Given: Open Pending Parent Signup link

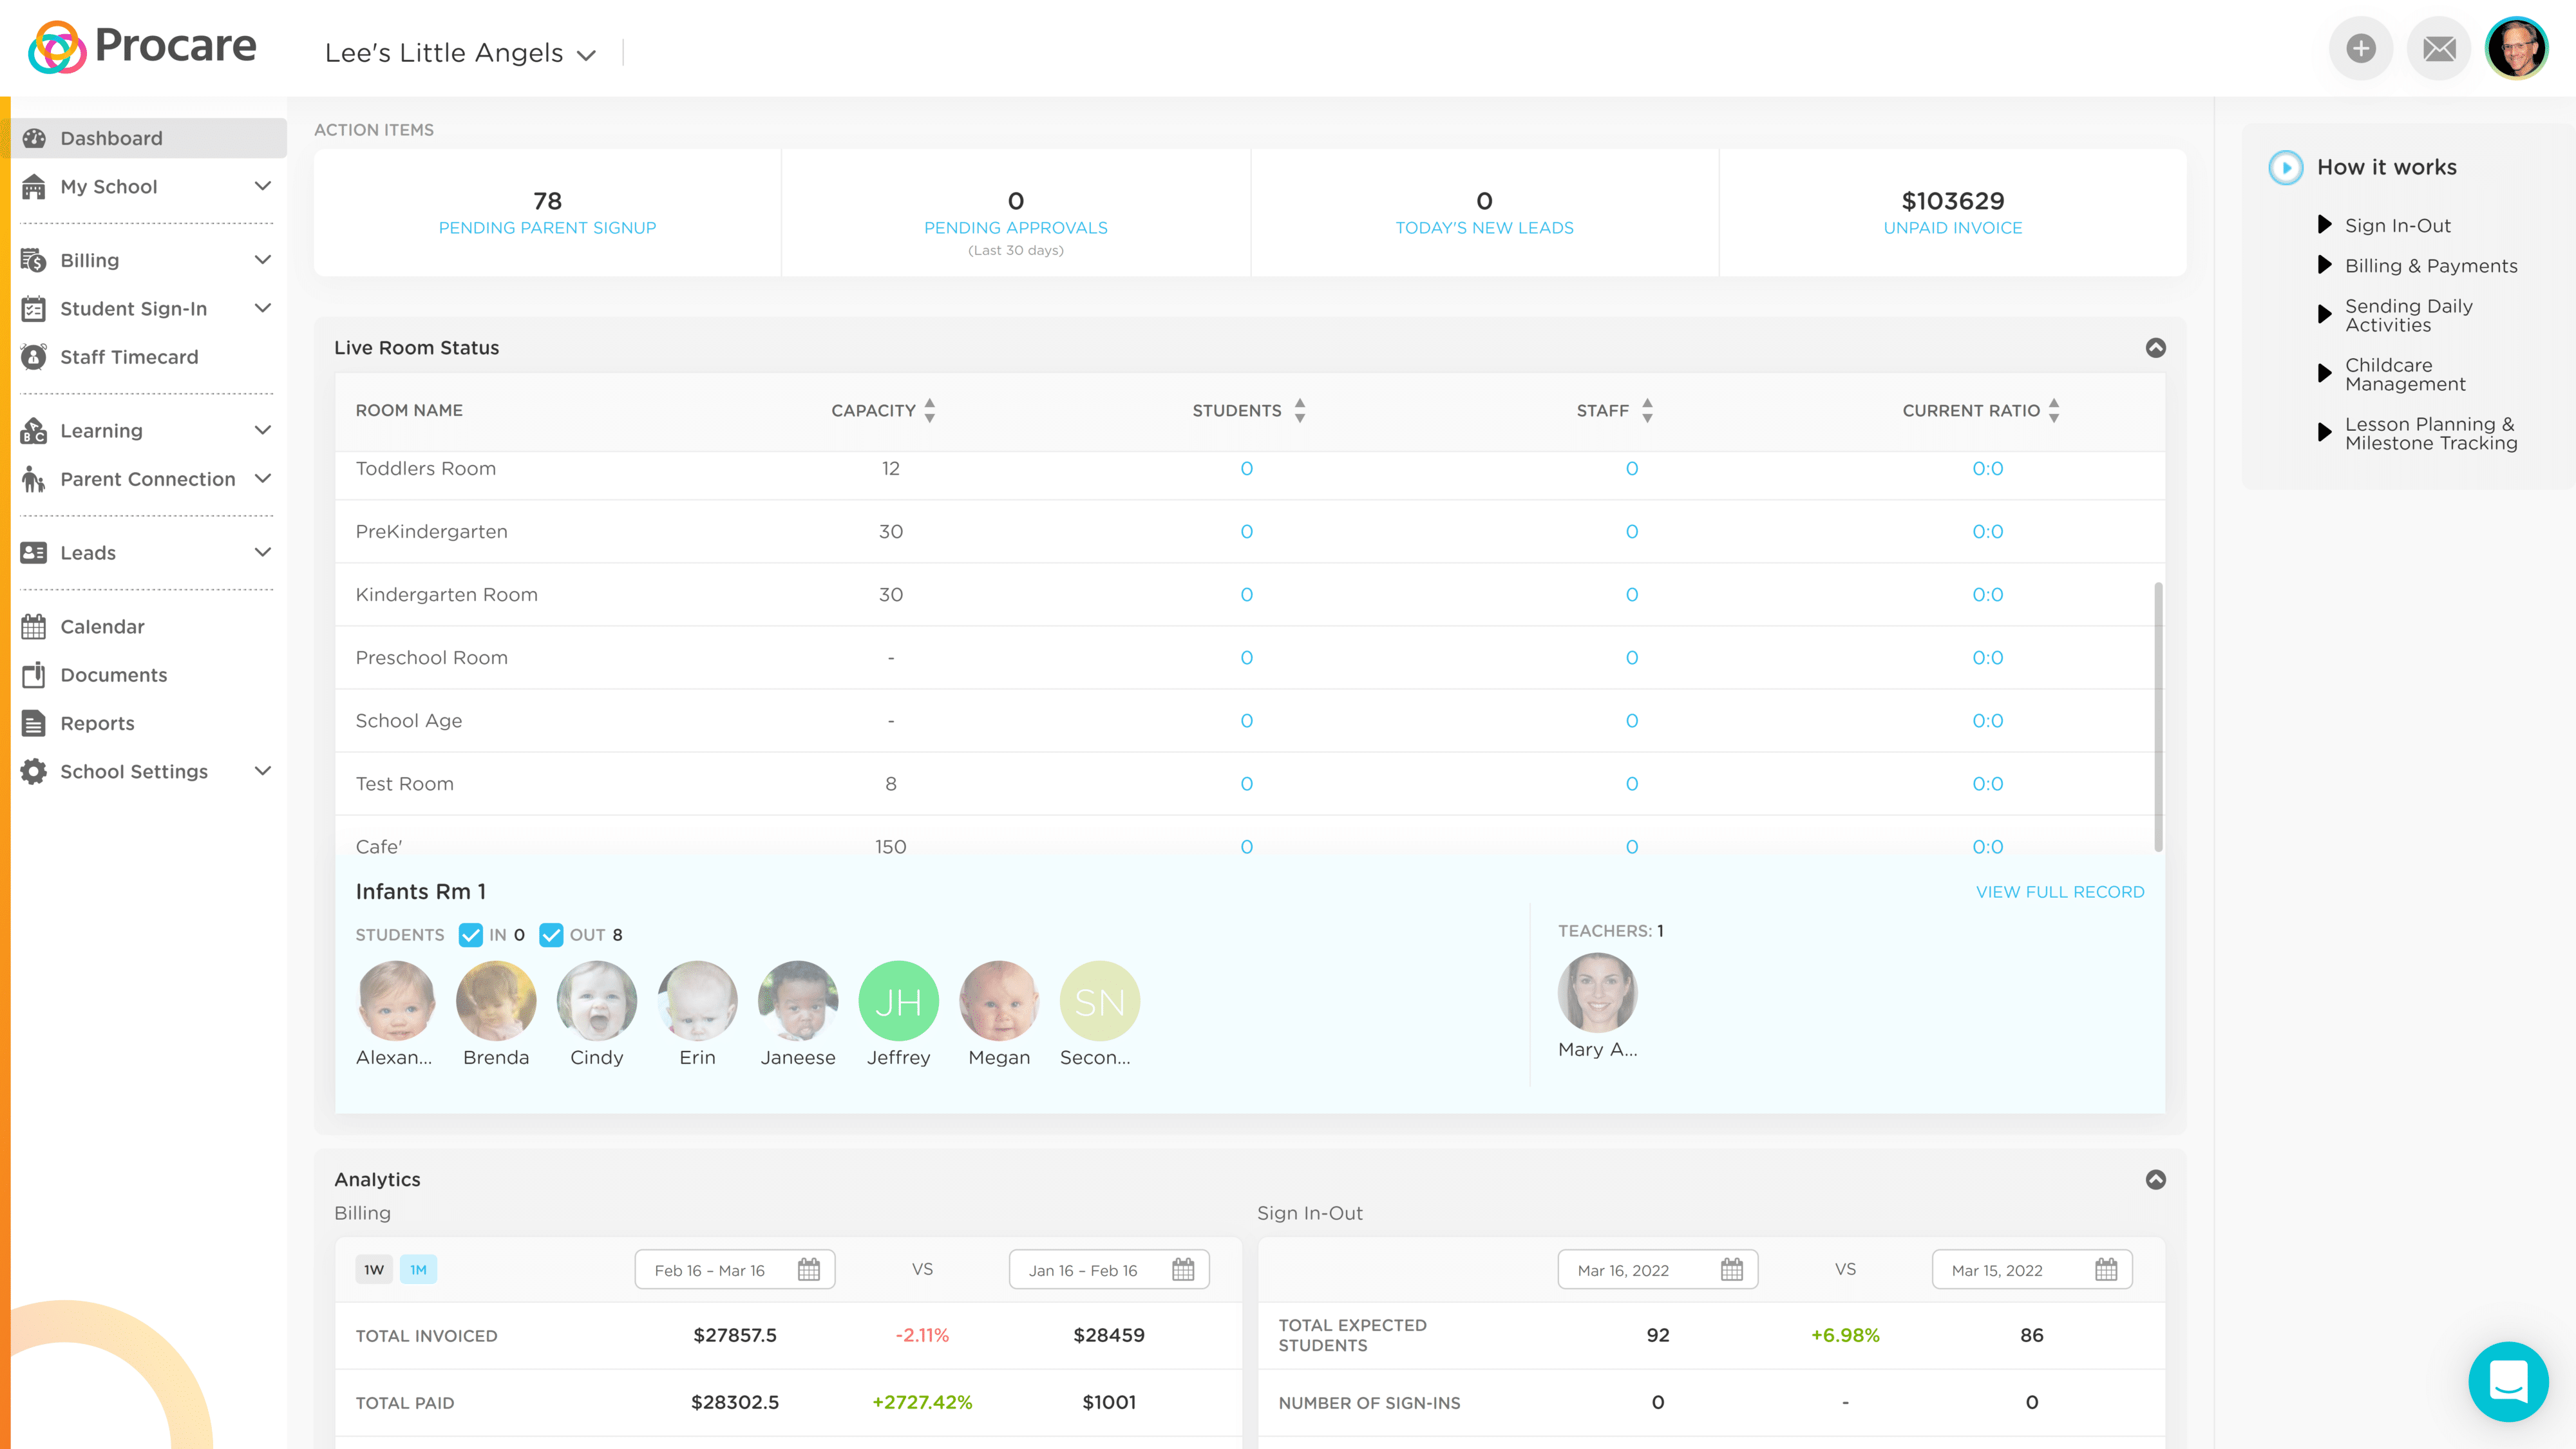Looking at the screenshot, I should 547,228.
